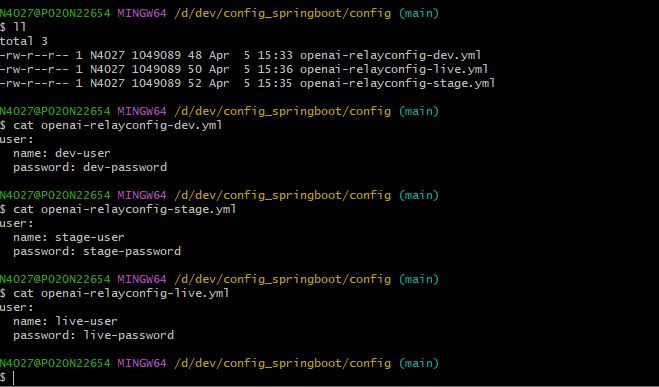This screenshot has width=659, height=387.
Task: Select openai-relayconfig-dev.yml in the ll listing
Action: point(390,55)
